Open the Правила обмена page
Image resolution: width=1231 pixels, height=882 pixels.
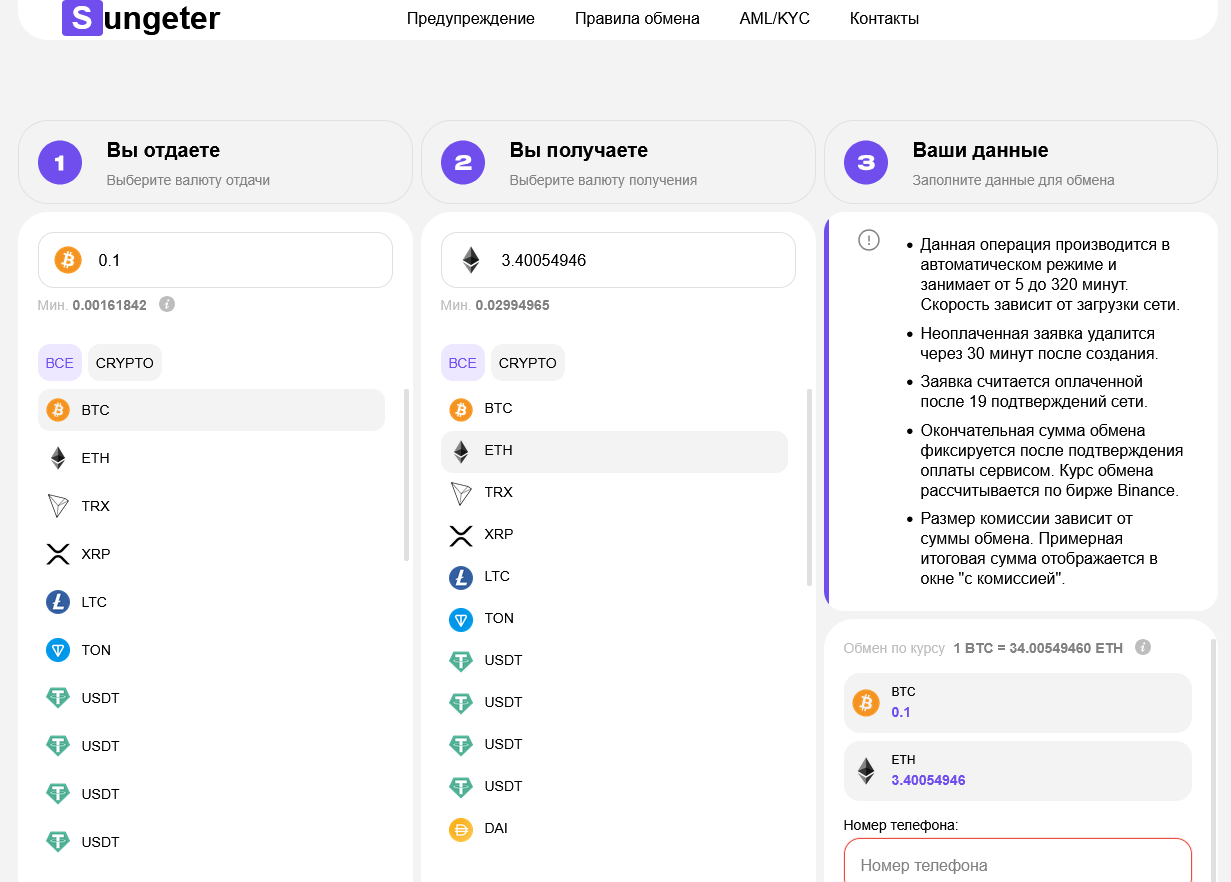[637, 18]
